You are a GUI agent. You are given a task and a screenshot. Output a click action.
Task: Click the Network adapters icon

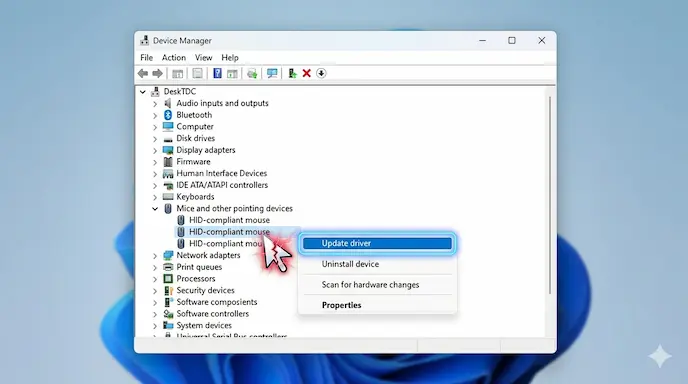pyautogui.click(x=168, y=255)
